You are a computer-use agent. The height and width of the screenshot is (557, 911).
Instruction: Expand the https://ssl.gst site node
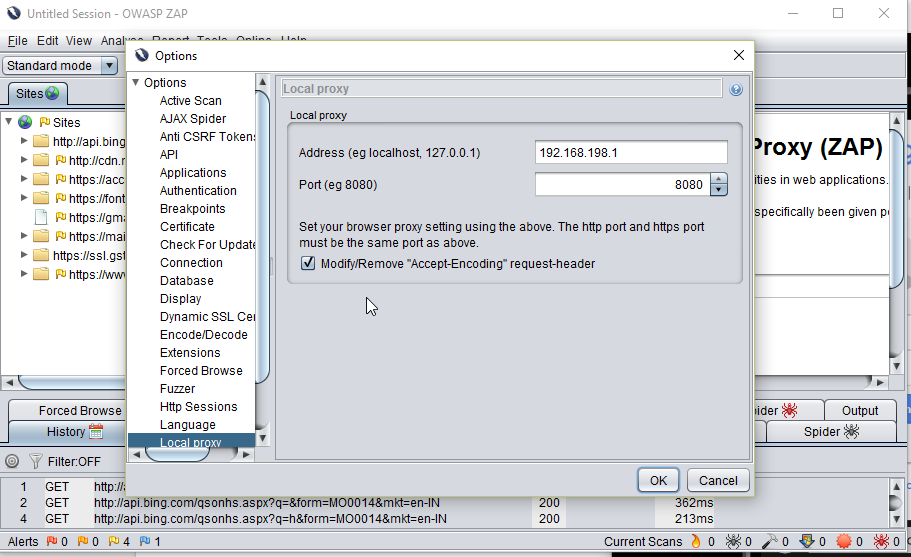pyautogui.click(x=24, y=255)
